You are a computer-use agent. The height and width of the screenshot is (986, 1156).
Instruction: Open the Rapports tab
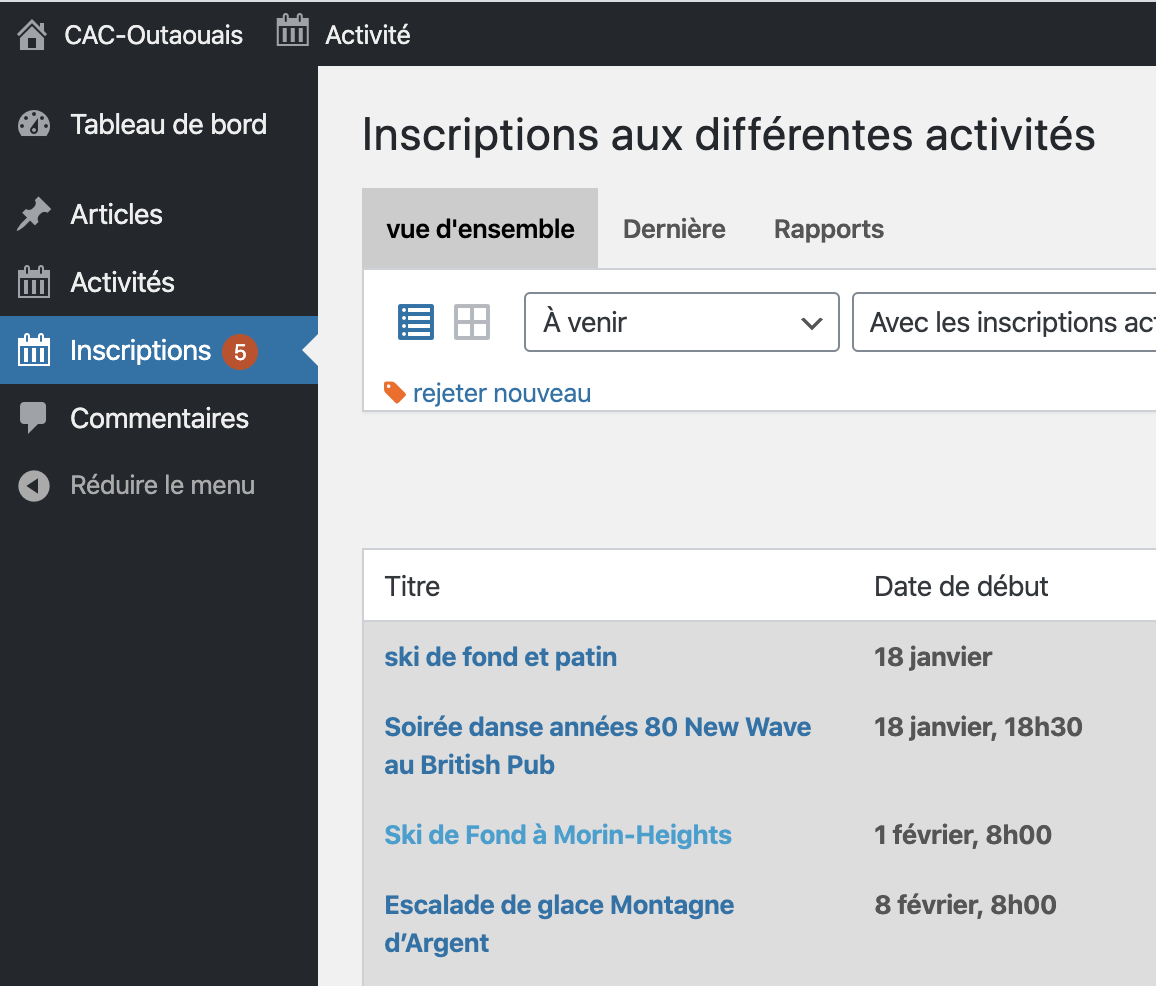pos(828,229)
